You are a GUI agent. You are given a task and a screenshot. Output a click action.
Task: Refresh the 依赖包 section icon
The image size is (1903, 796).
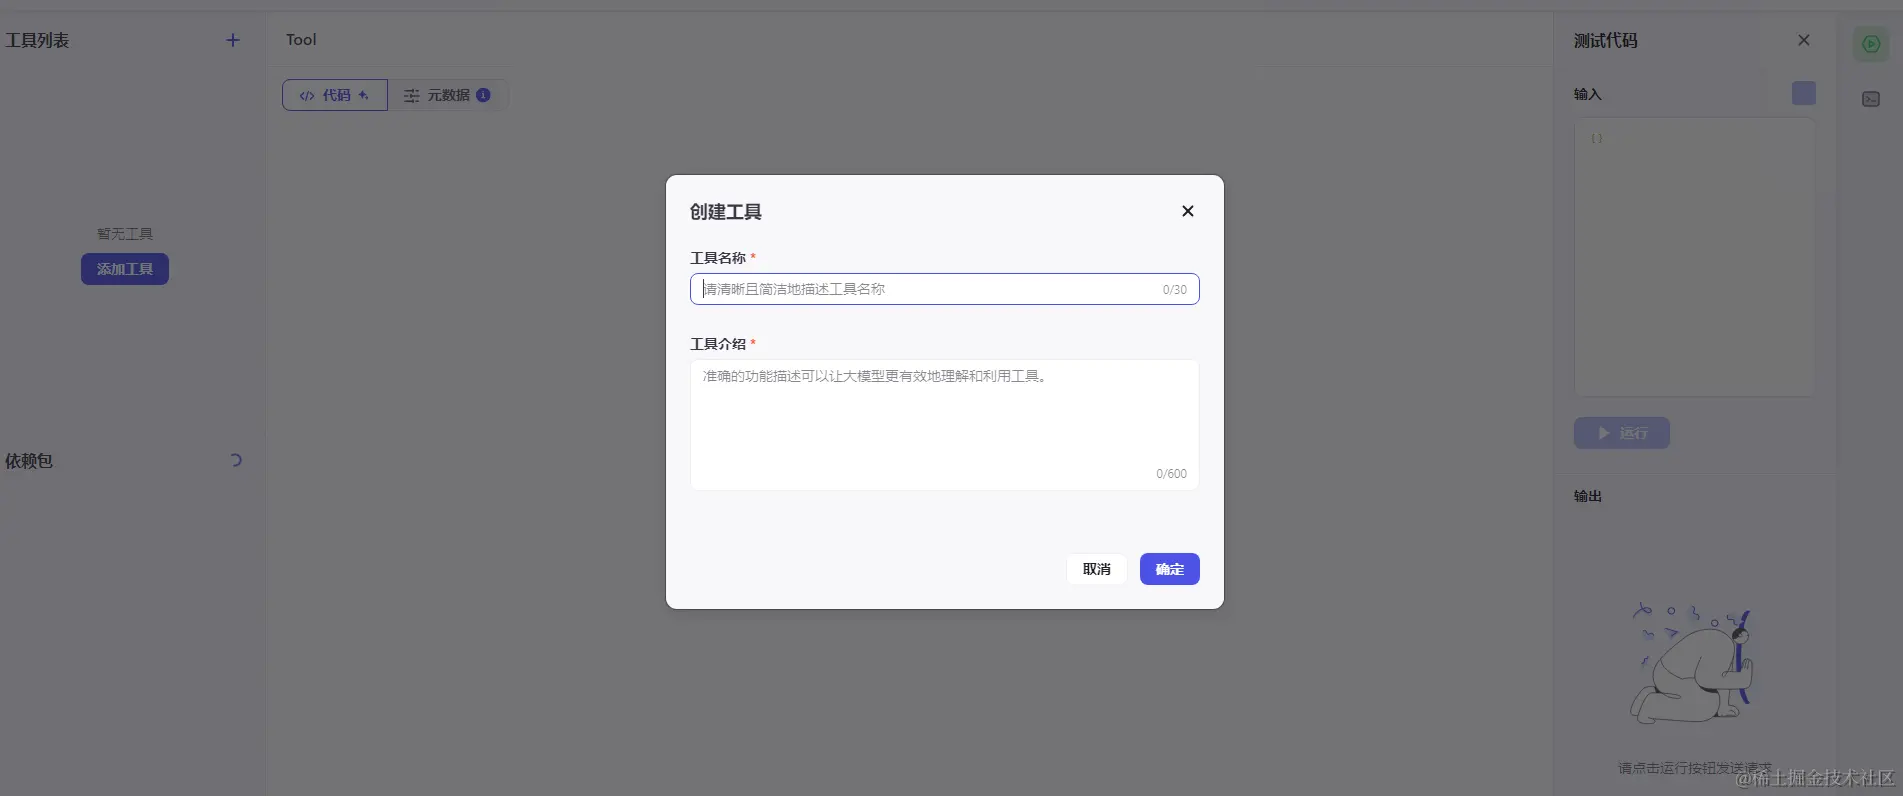click(x=236, y=460)
